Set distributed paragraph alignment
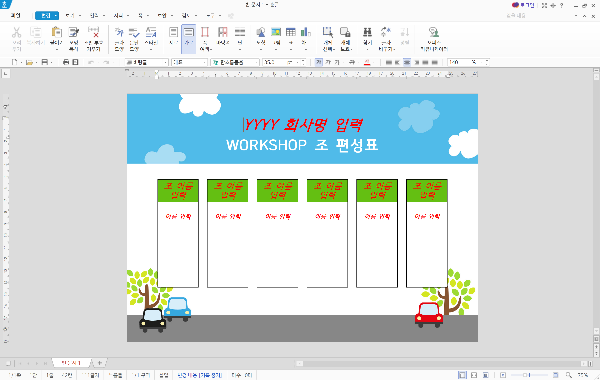 click(x=425, y=62)
